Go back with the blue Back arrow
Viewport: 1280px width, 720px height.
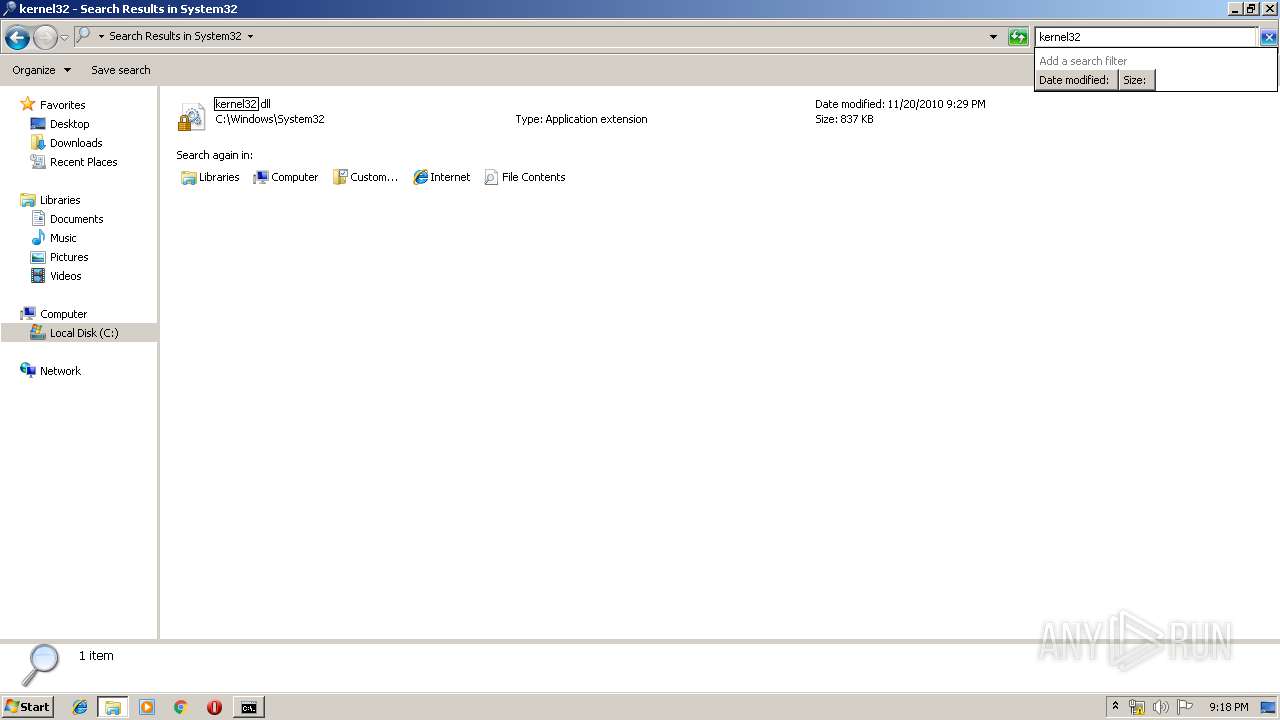click(x=17, y=37)
